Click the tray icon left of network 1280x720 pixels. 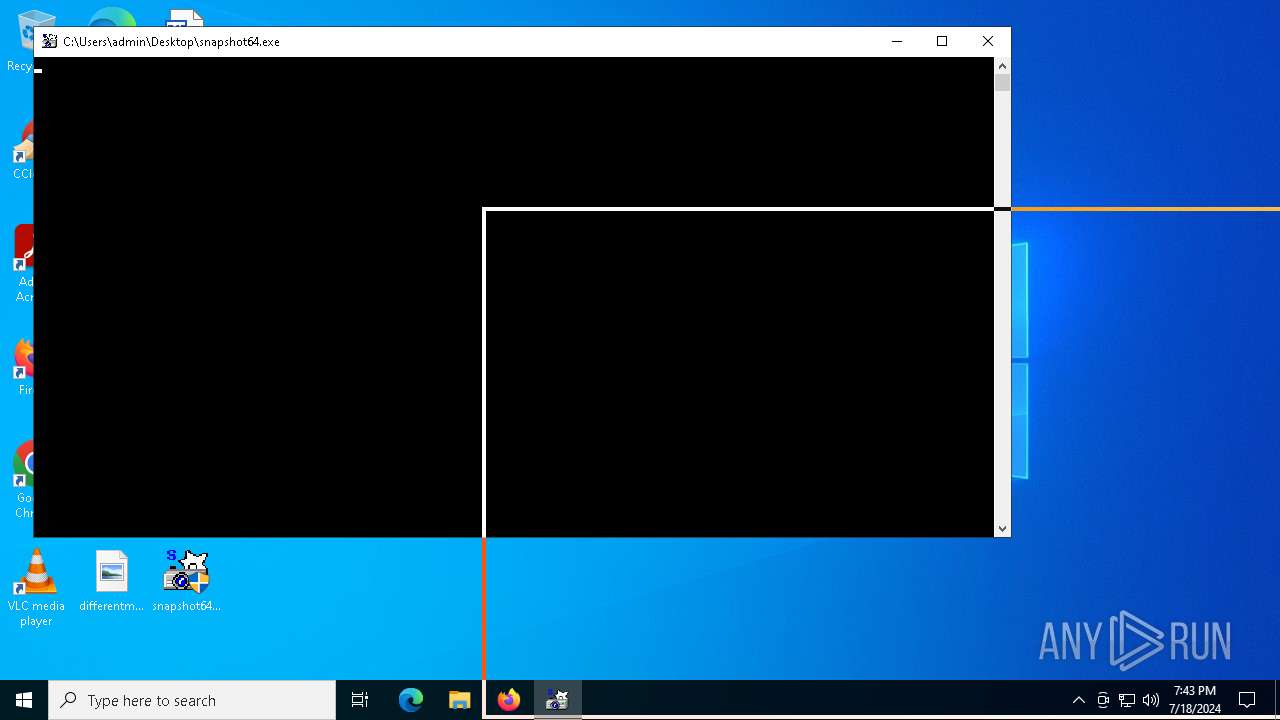click(1103, 700)
